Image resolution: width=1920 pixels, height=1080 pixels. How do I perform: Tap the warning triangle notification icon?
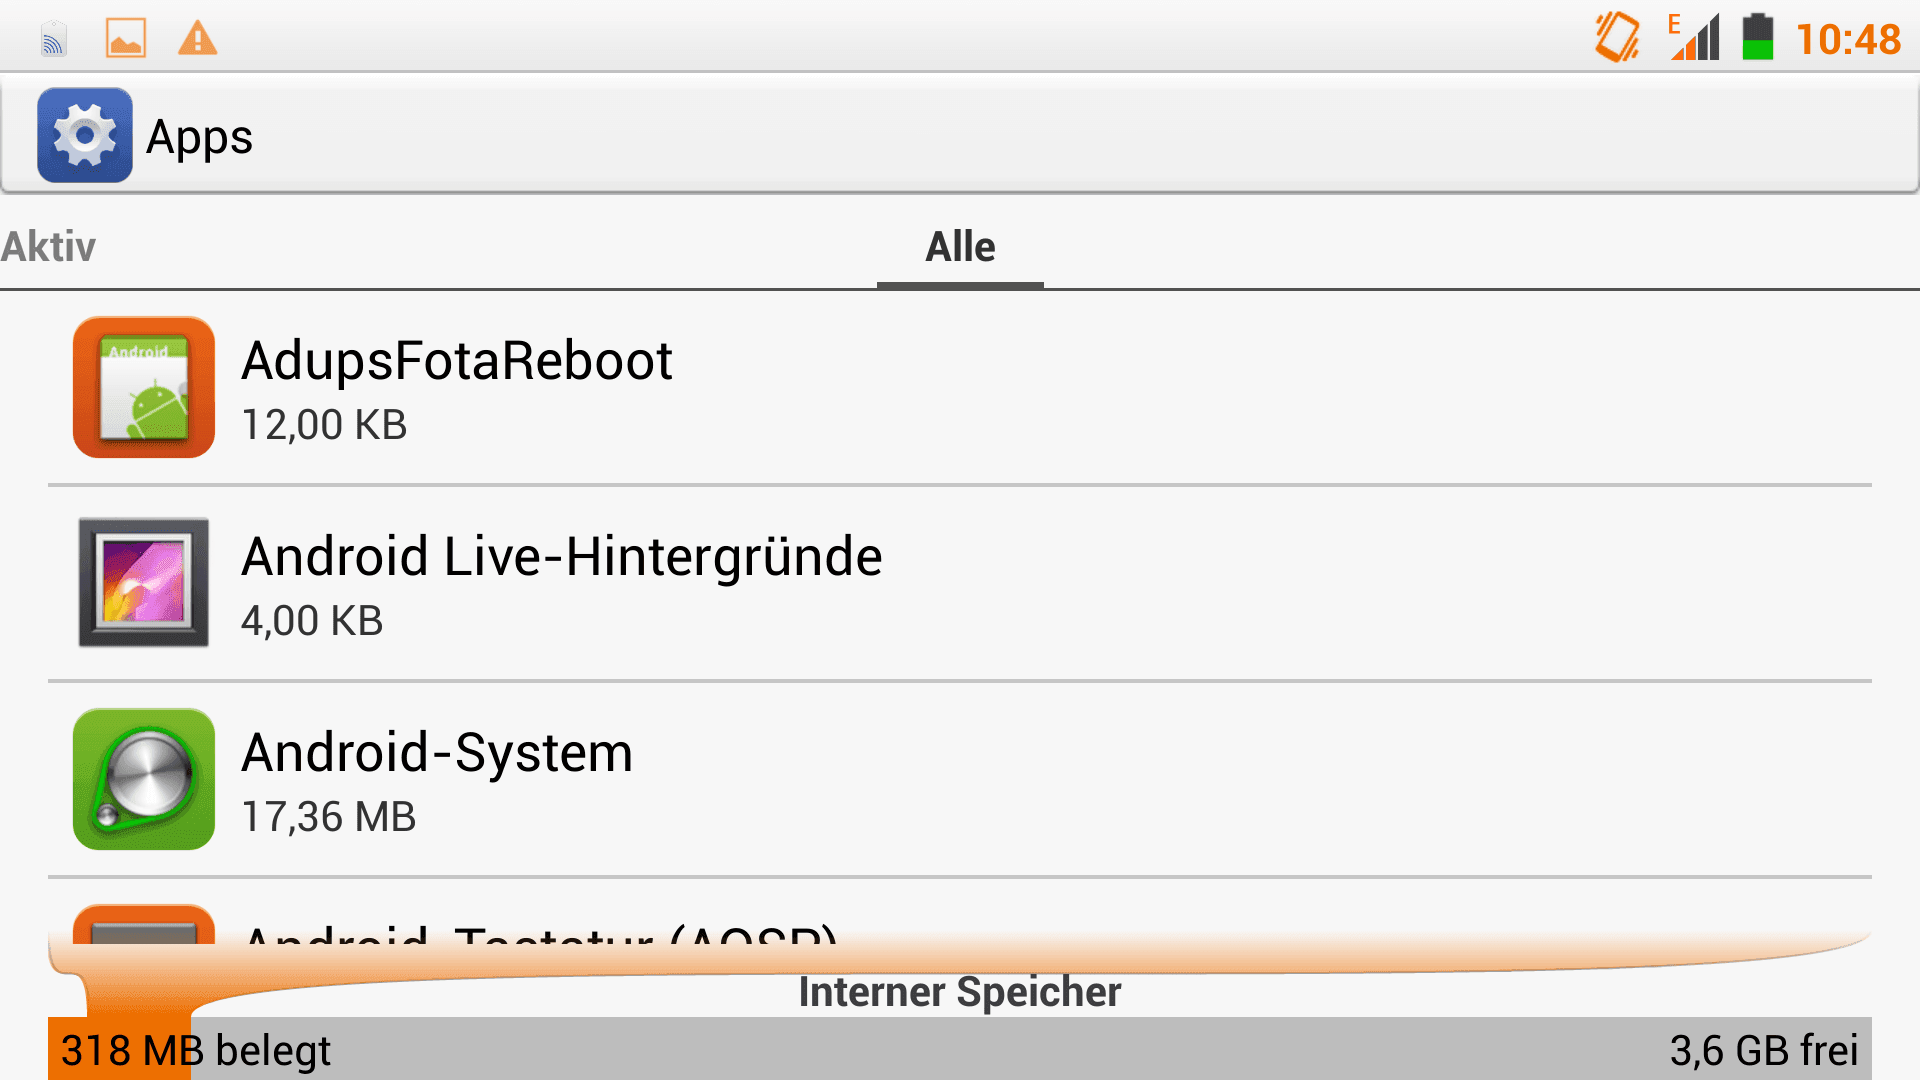[x=198, y=39]
